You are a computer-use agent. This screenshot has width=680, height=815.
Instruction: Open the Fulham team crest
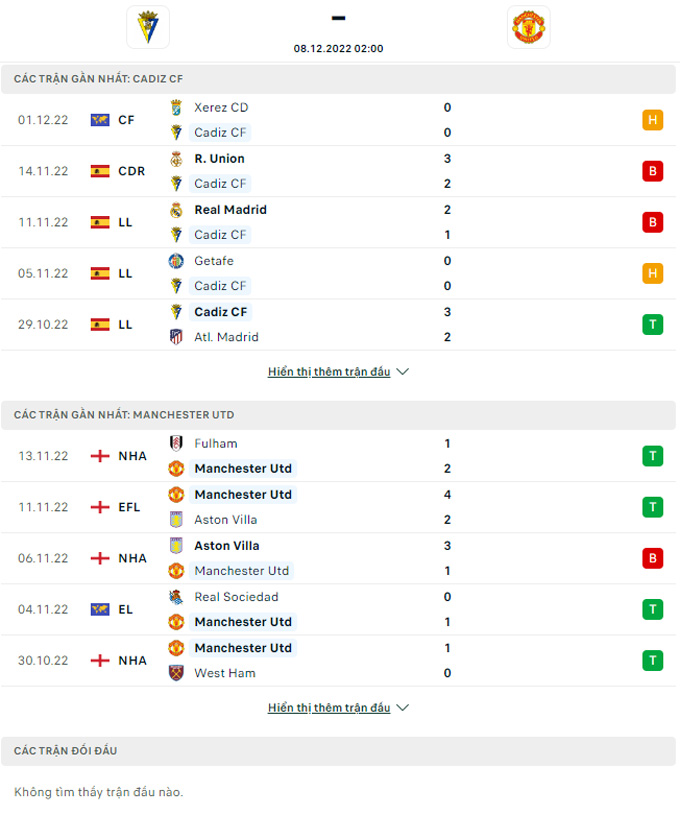(176, 443)
